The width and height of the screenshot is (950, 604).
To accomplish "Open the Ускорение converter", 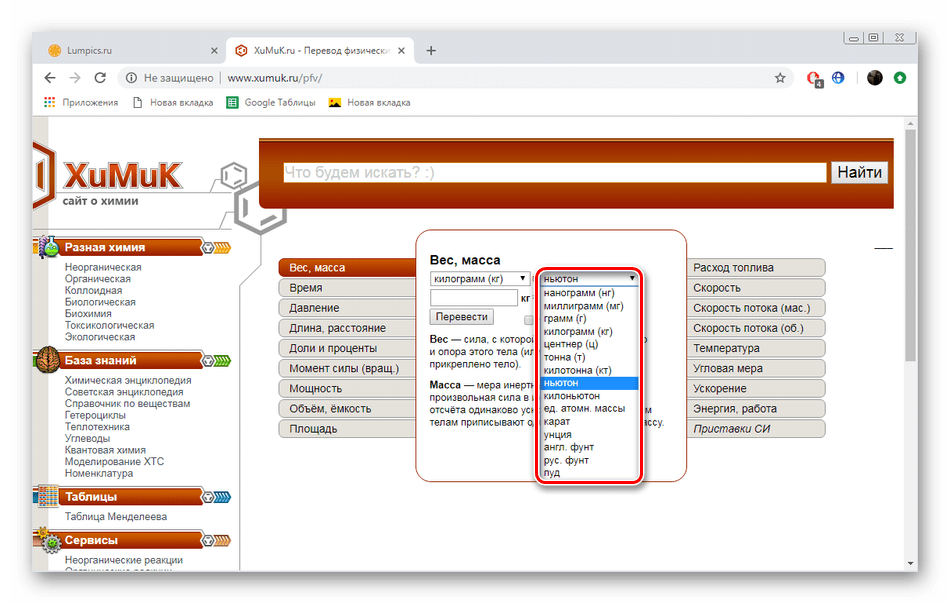I will [x=756, y=388].
